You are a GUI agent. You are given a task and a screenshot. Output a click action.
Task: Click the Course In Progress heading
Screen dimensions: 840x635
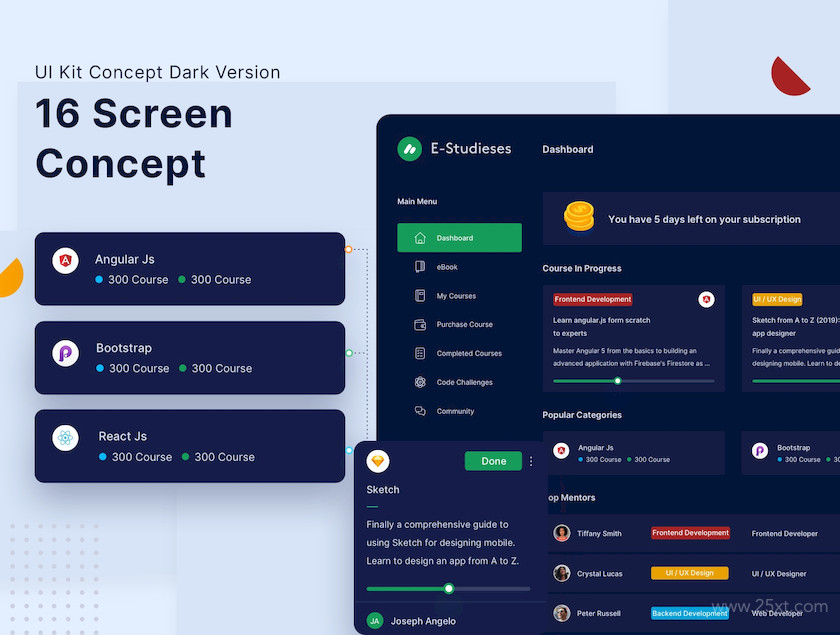click(x=582, y=268)
